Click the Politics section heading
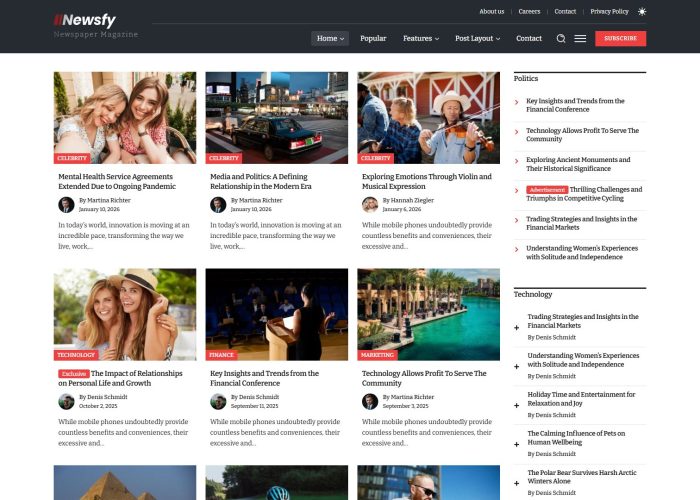This screenshot has width=700, height=500. click(525, 79)
